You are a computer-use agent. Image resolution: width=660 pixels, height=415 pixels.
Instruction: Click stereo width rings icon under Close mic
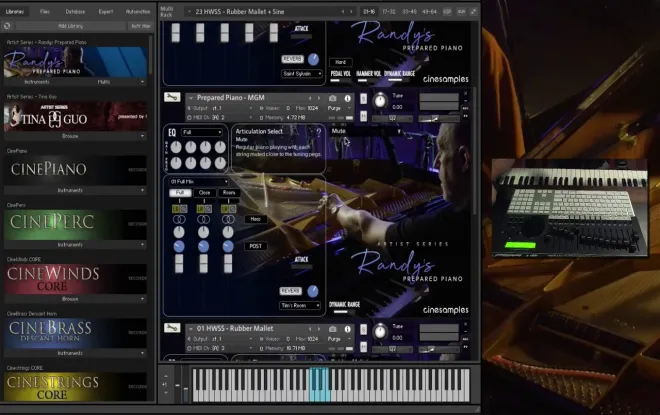tap(204, 219)
